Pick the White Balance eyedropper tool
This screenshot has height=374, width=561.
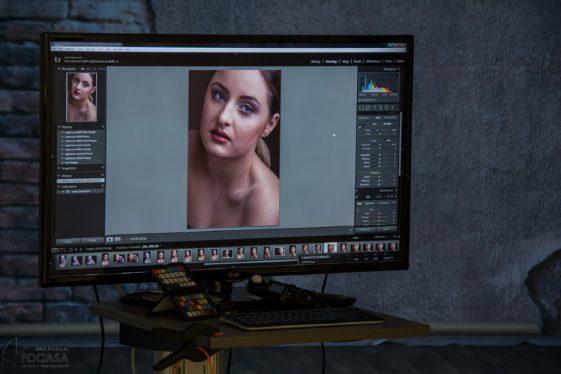pyautogui.click(x=361, y=126)
